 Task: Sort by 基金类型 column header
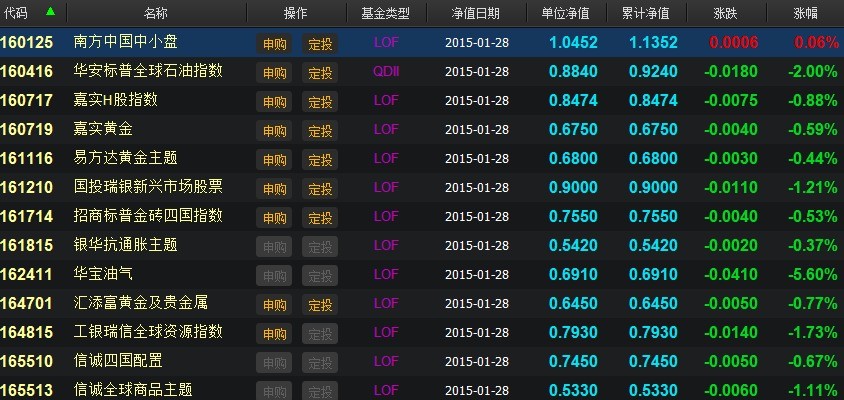coord(385,13)
